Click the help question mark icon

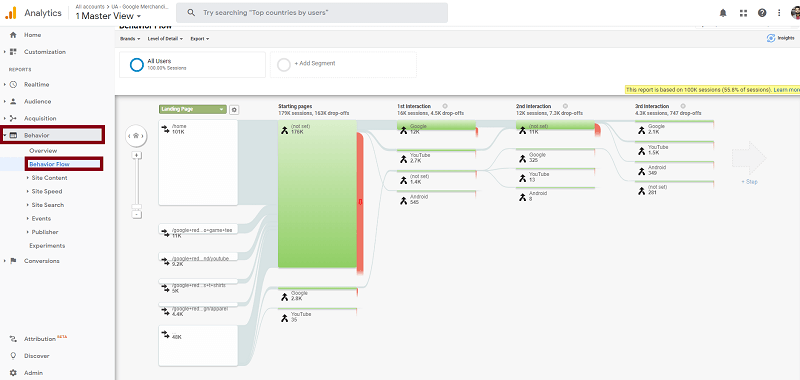click(x=762, y=13)
